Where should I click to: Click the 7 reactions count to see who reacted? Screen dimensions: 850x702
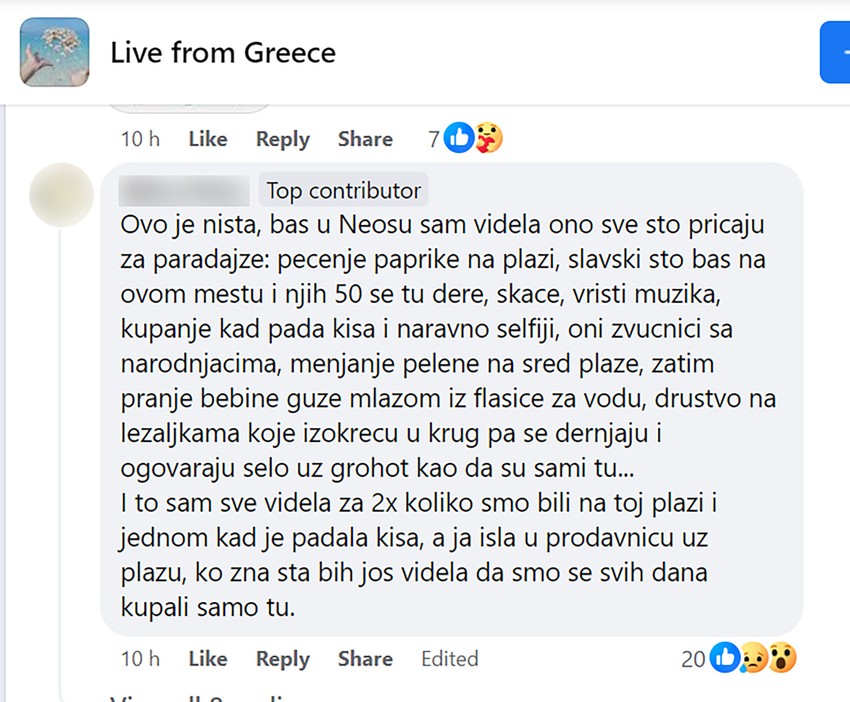436,138
